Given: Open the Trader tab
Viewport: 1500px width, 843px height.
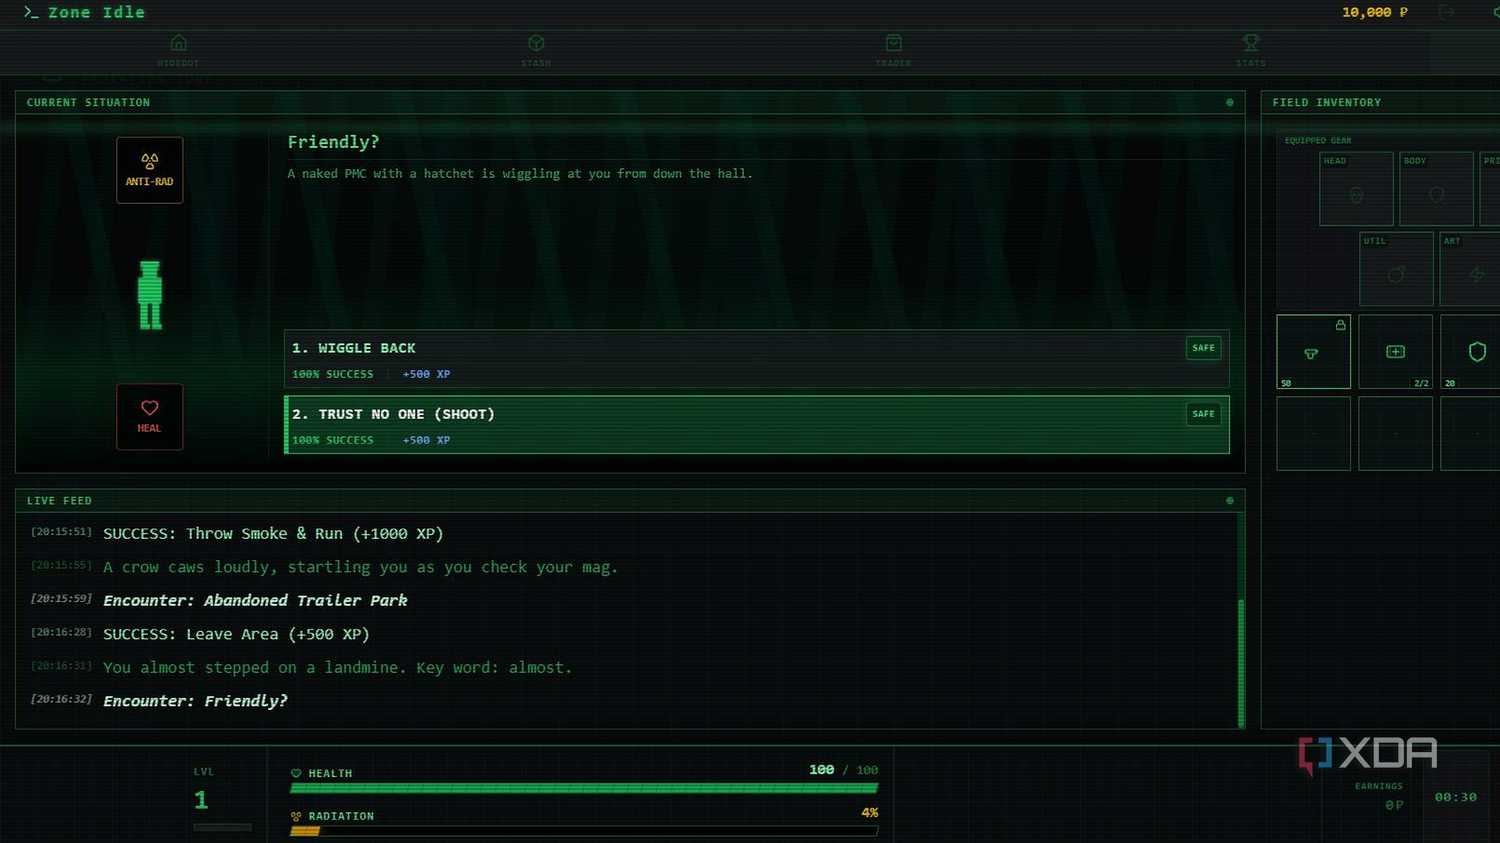Looking at the screenshot, I should click(x=893, y=51).
